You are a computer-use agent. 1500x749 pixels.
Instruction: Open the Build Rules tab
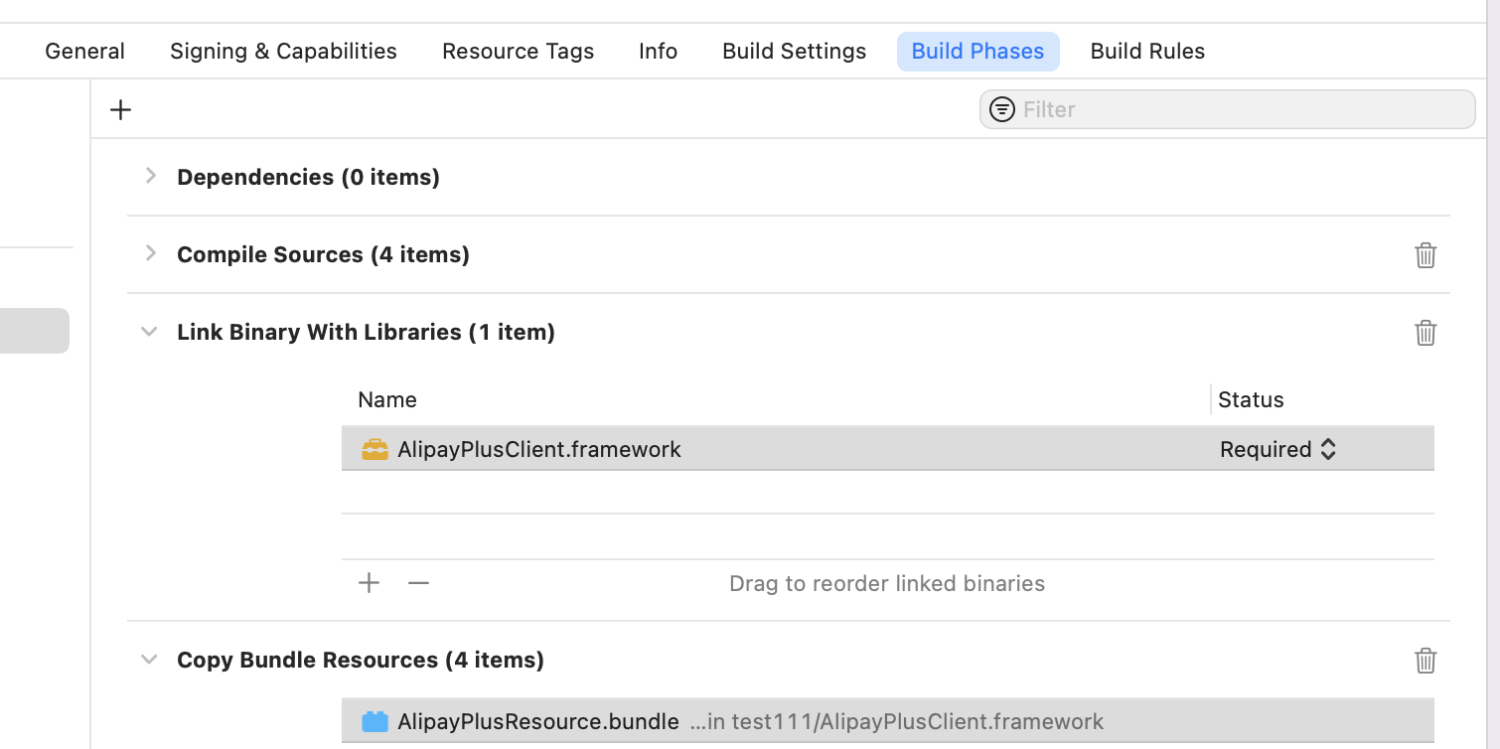coord(1147,50)
